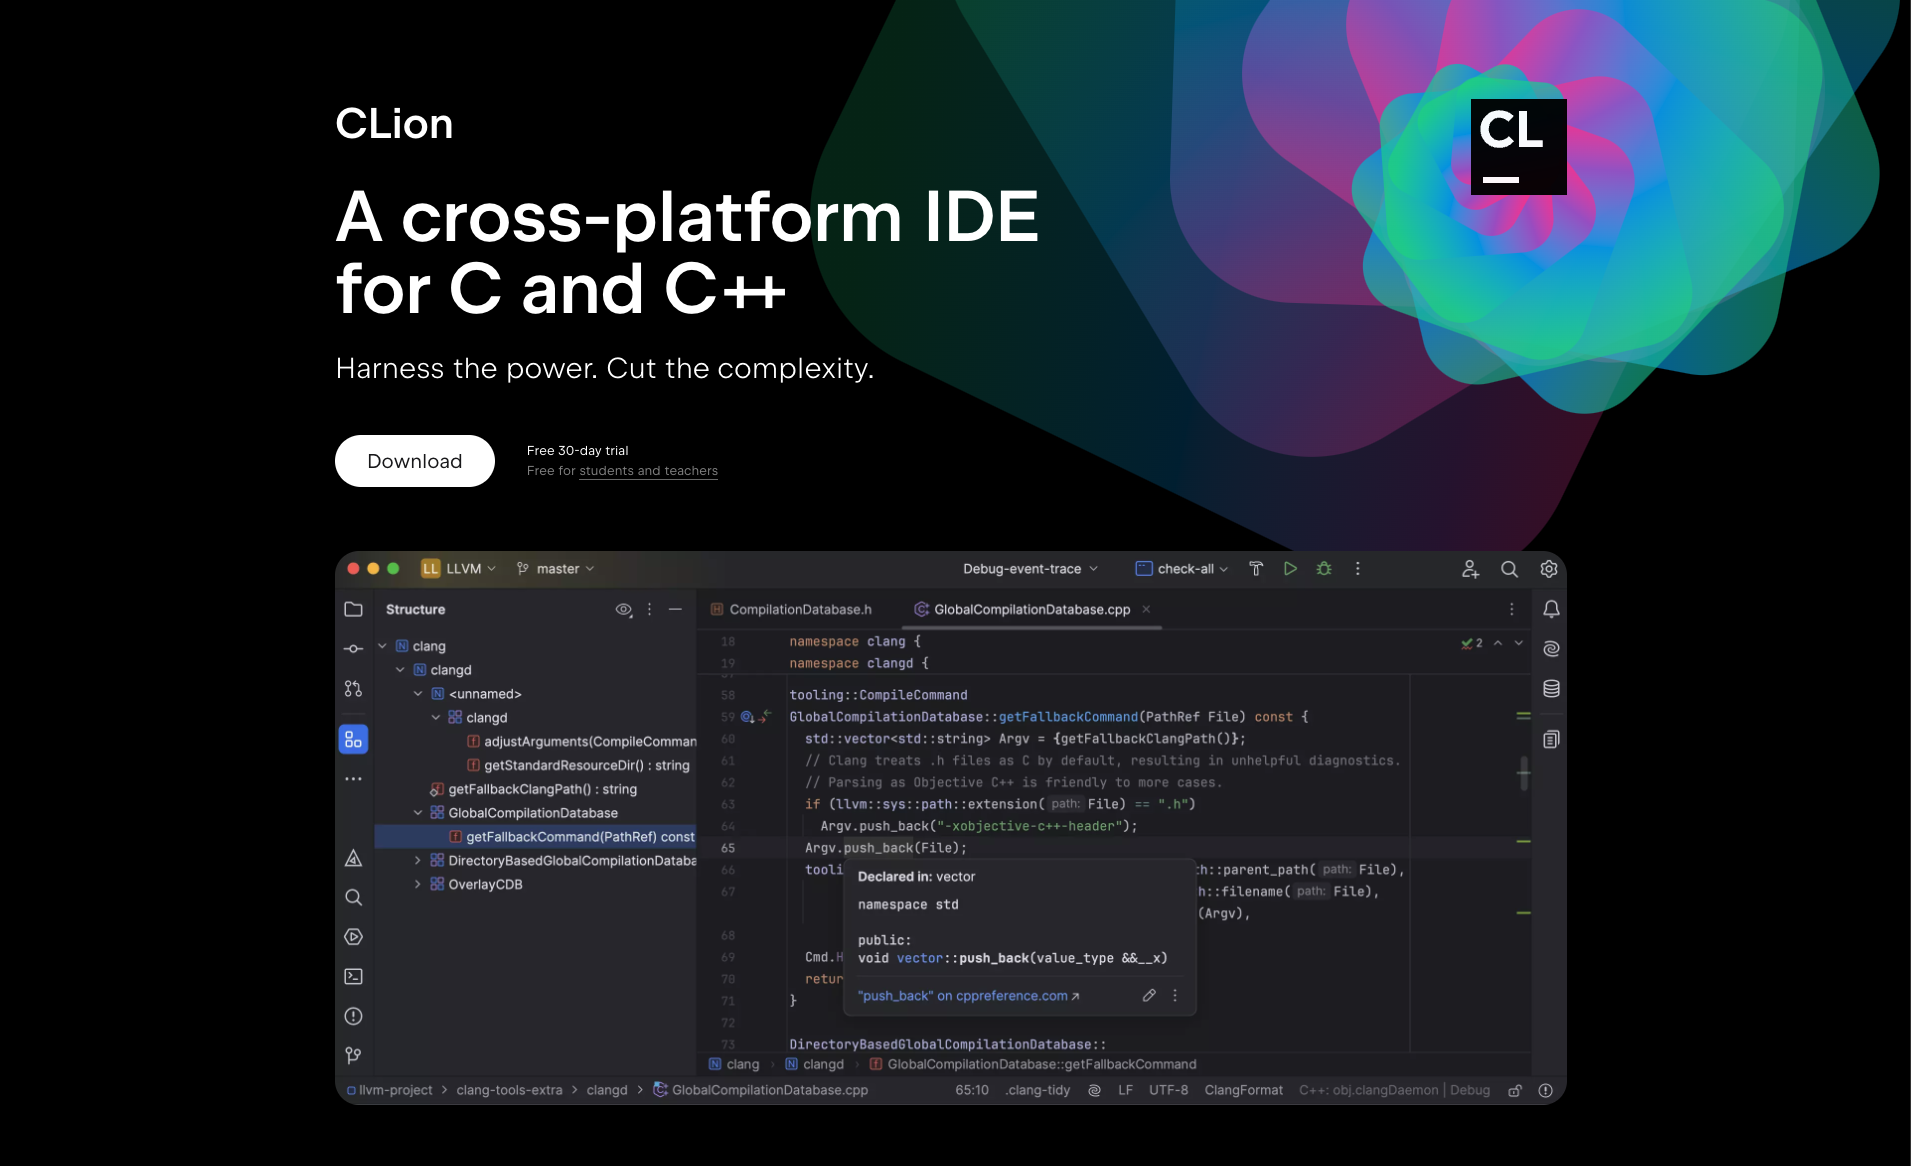Open Database tool window icon
1911x1166 pixels.
(x=1551, y=689)
